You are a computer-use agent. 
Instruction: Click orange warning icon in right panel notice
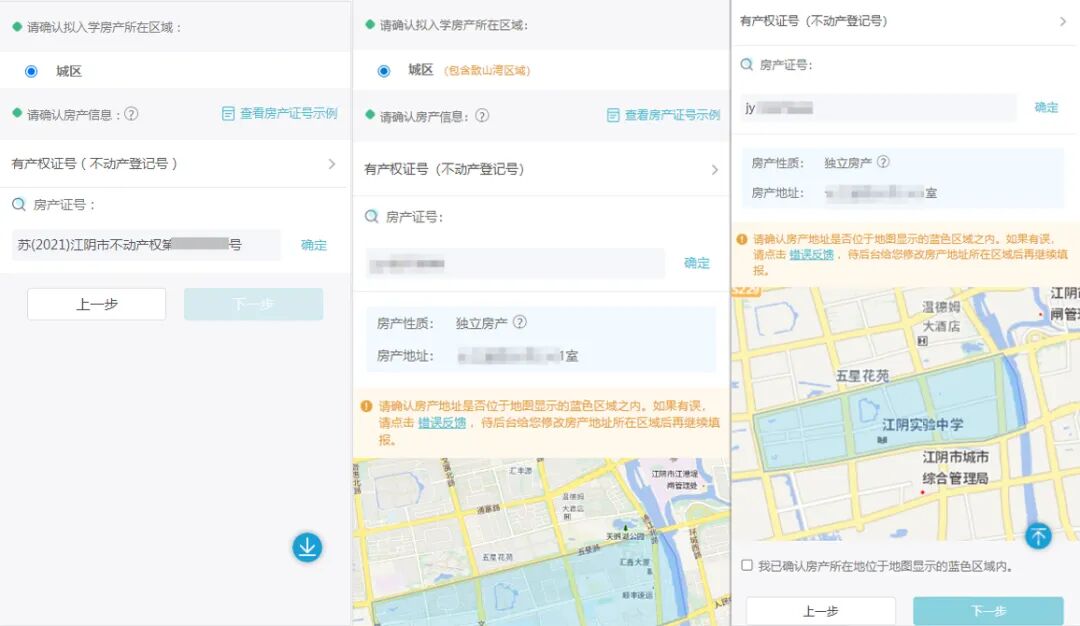click(x=742, y=240)
